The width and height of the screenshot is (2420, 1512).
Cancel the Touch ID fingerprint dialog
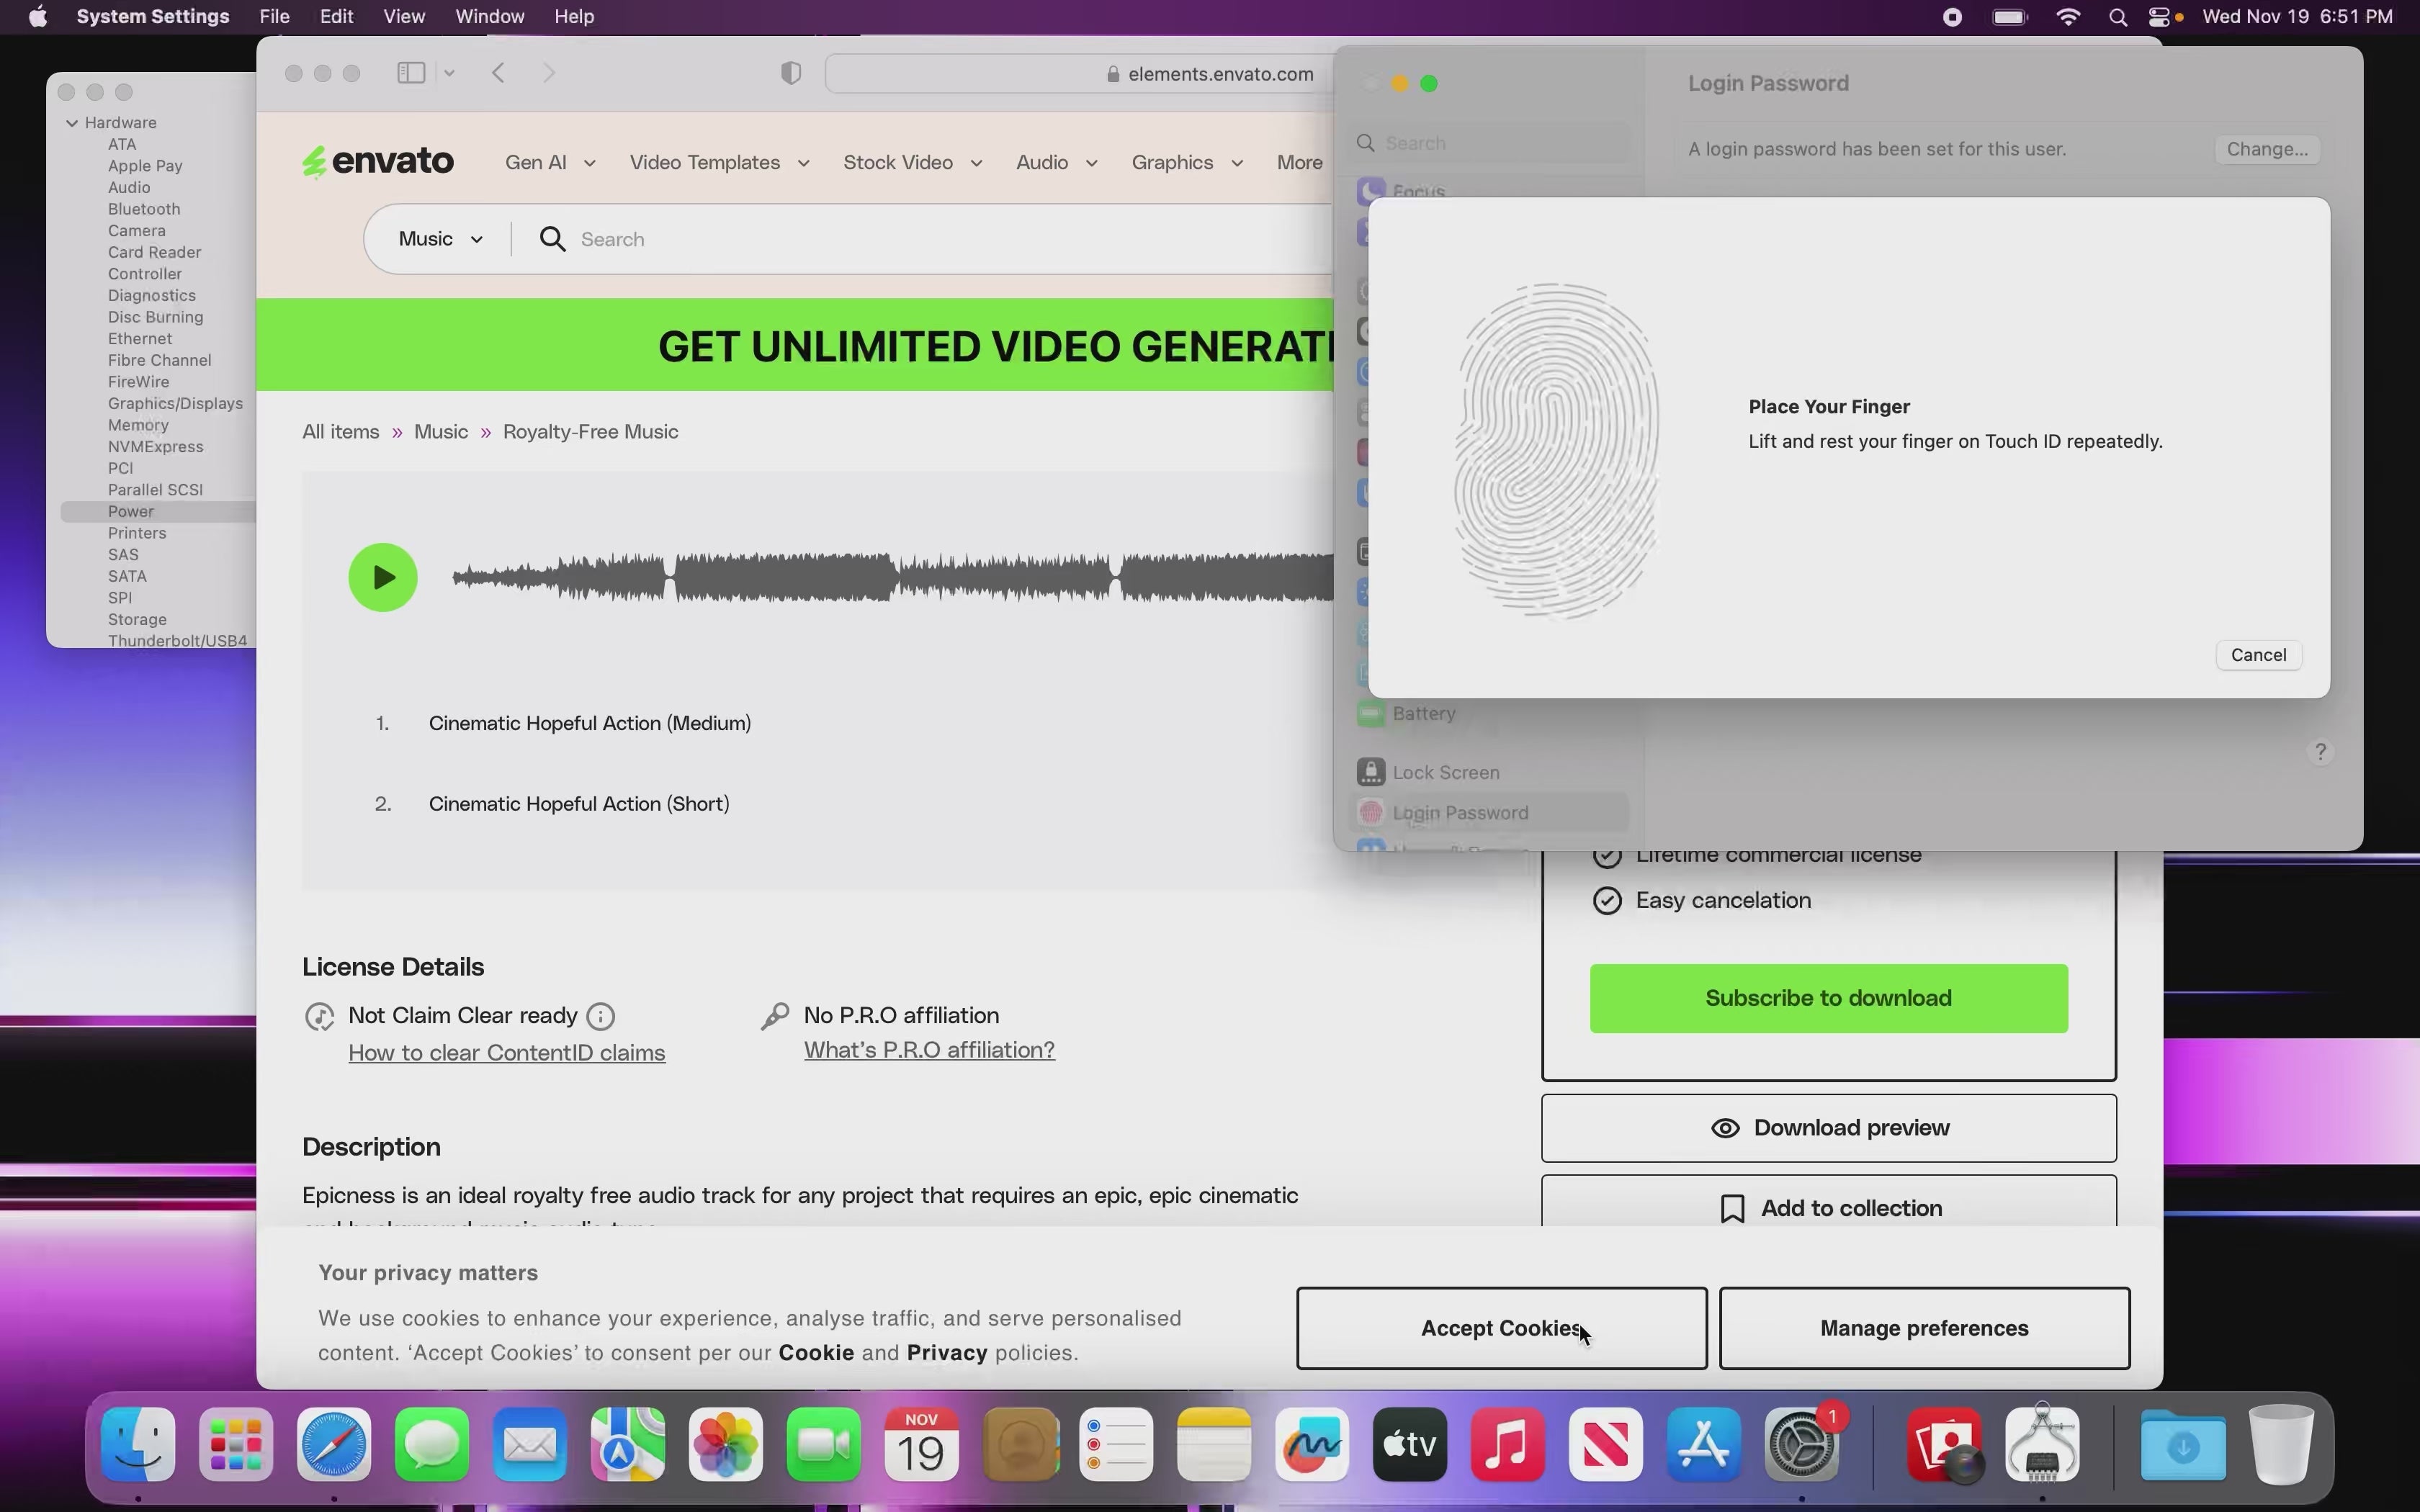(2257, 655)
